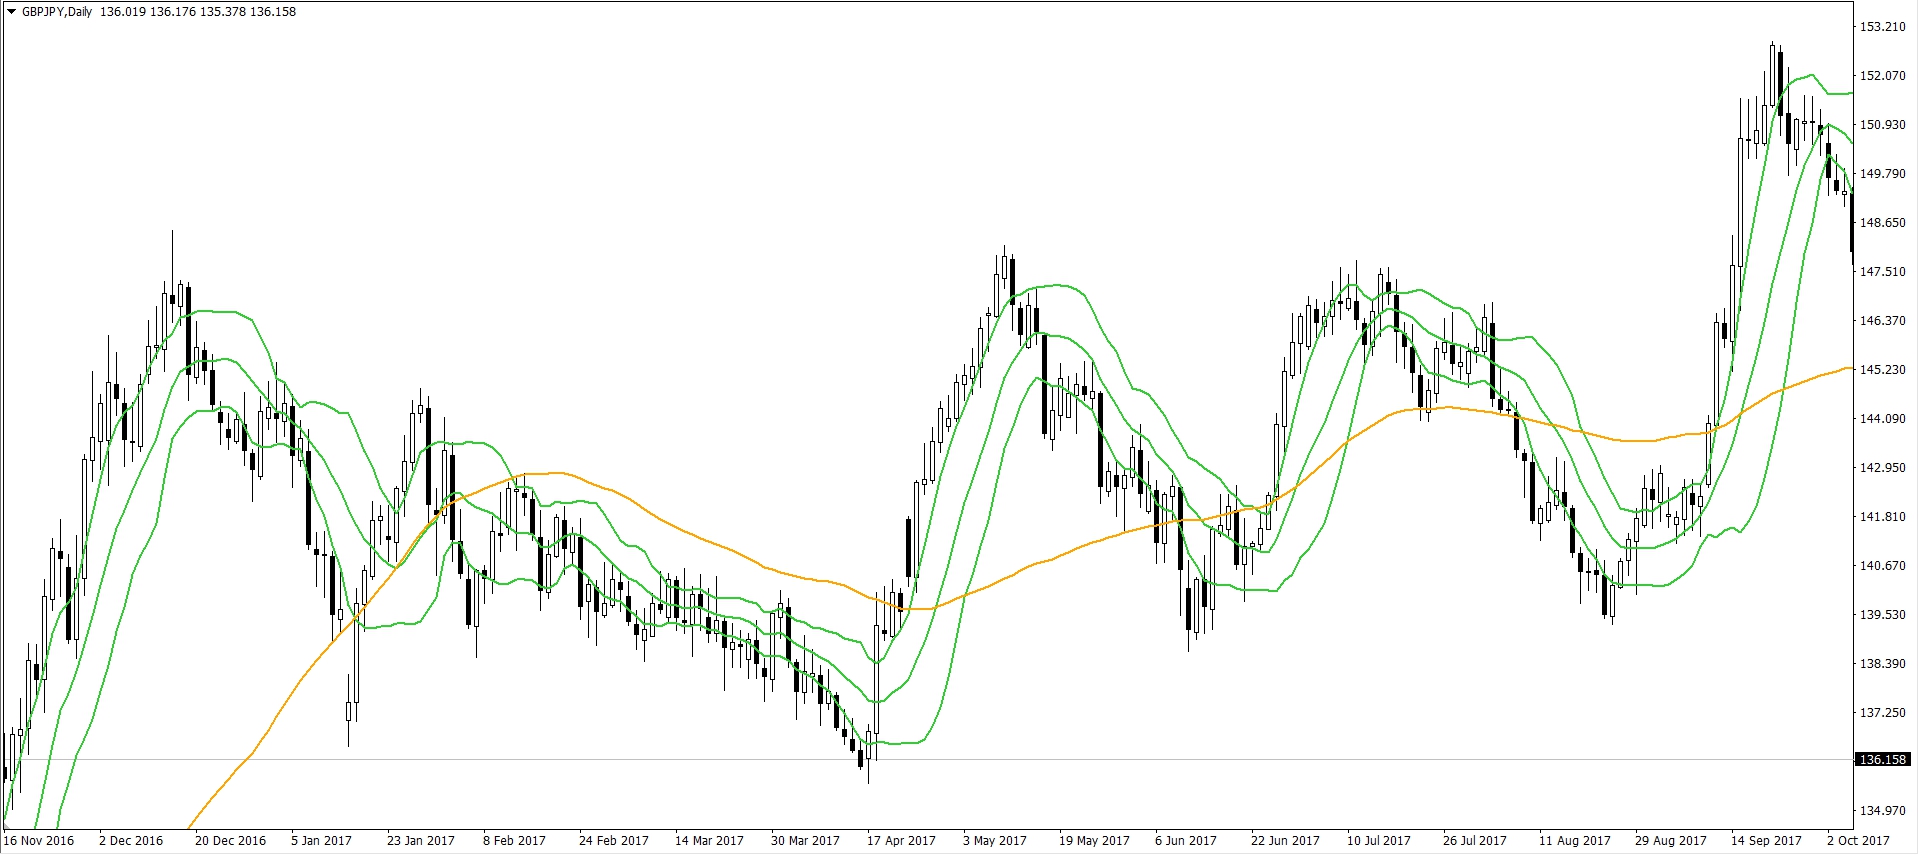Viewport: 1919px width, 855px height.
Task: Select the 153.210 price axis label
Action: point(1882,27)
